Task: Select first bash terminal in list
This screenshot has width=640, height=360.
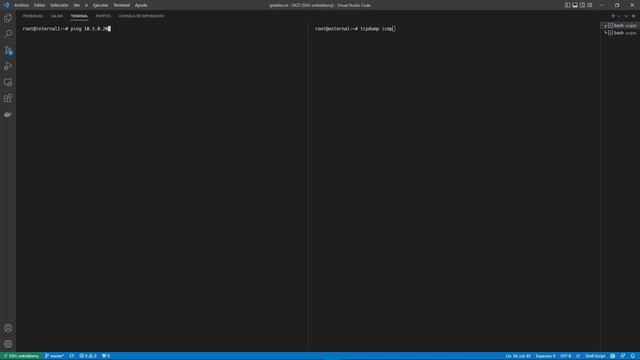Action: (620, 26)
